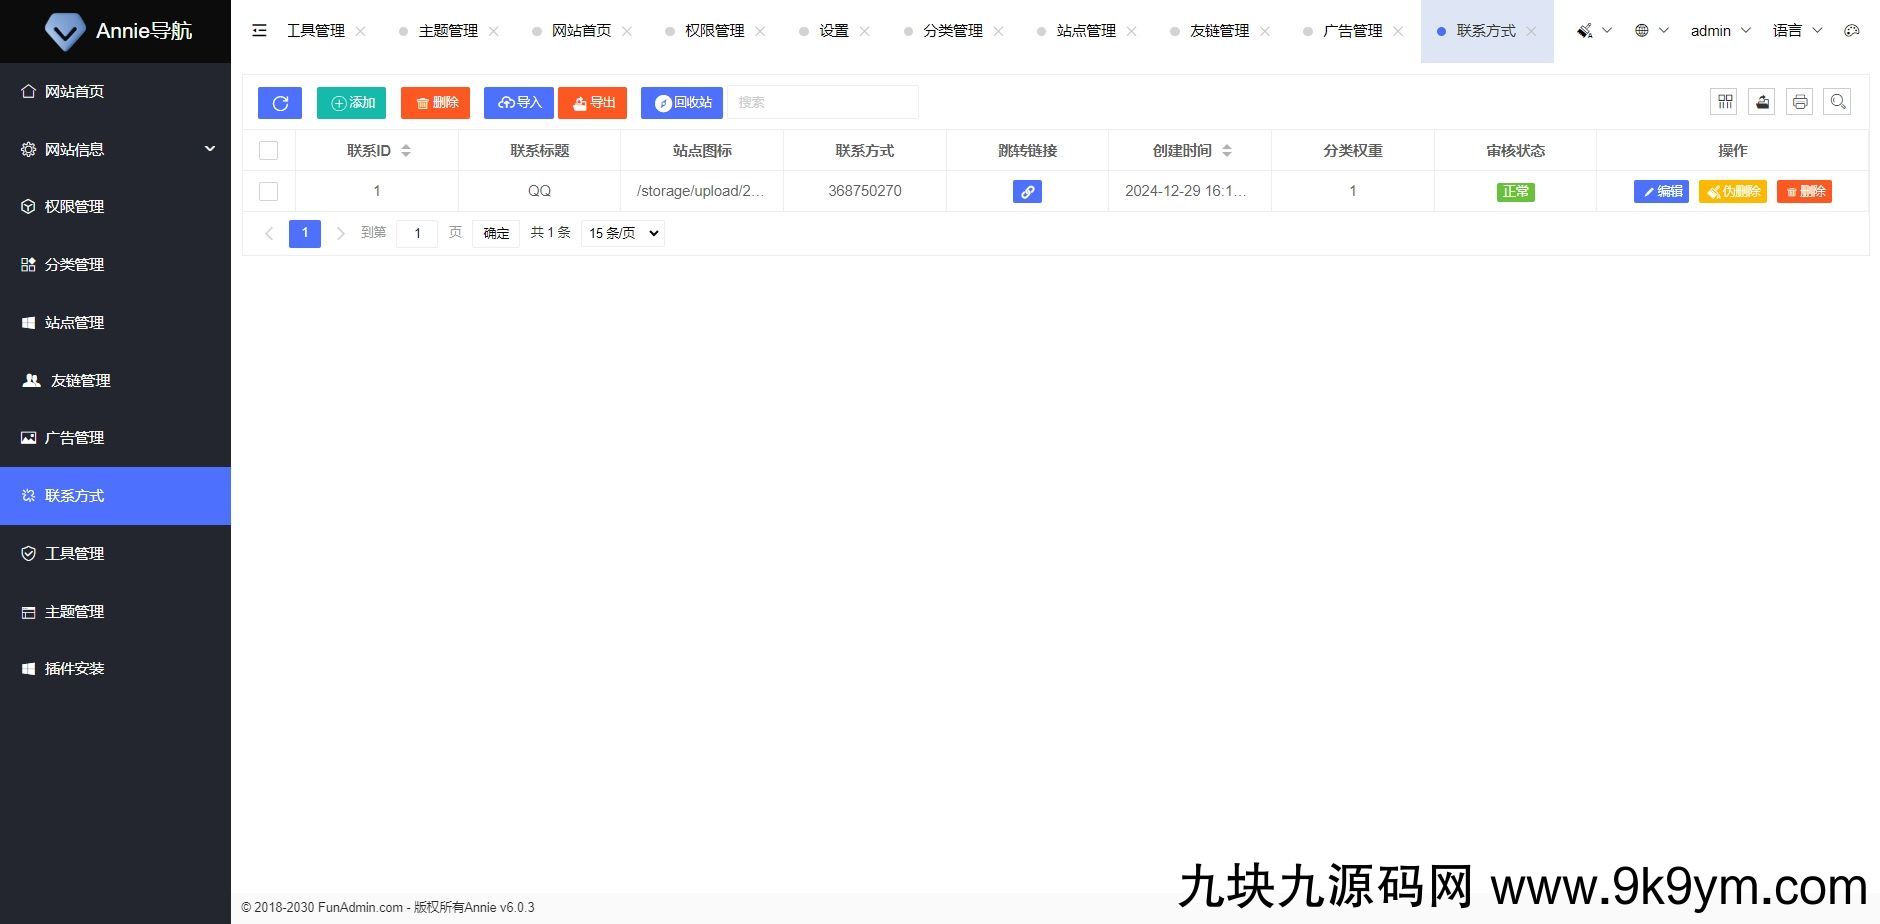Open 分类管理 in the sidebar
This screenshot has height=924, width=1880.
click(115, 264)
